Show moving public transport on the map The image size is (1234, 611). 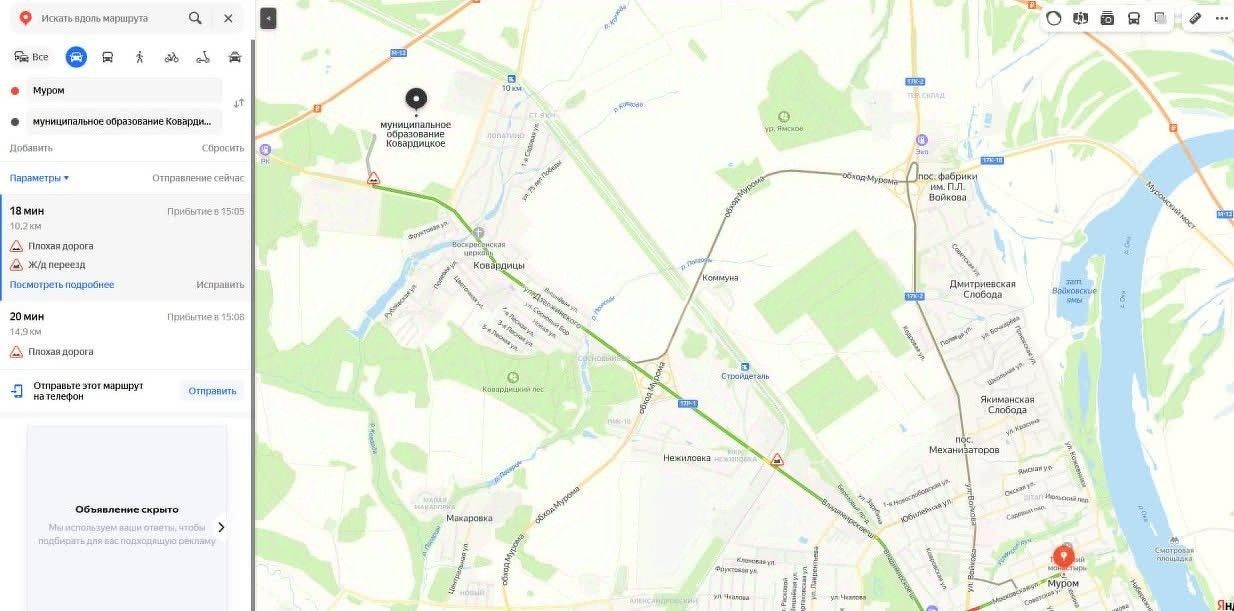click(1134, 18)
